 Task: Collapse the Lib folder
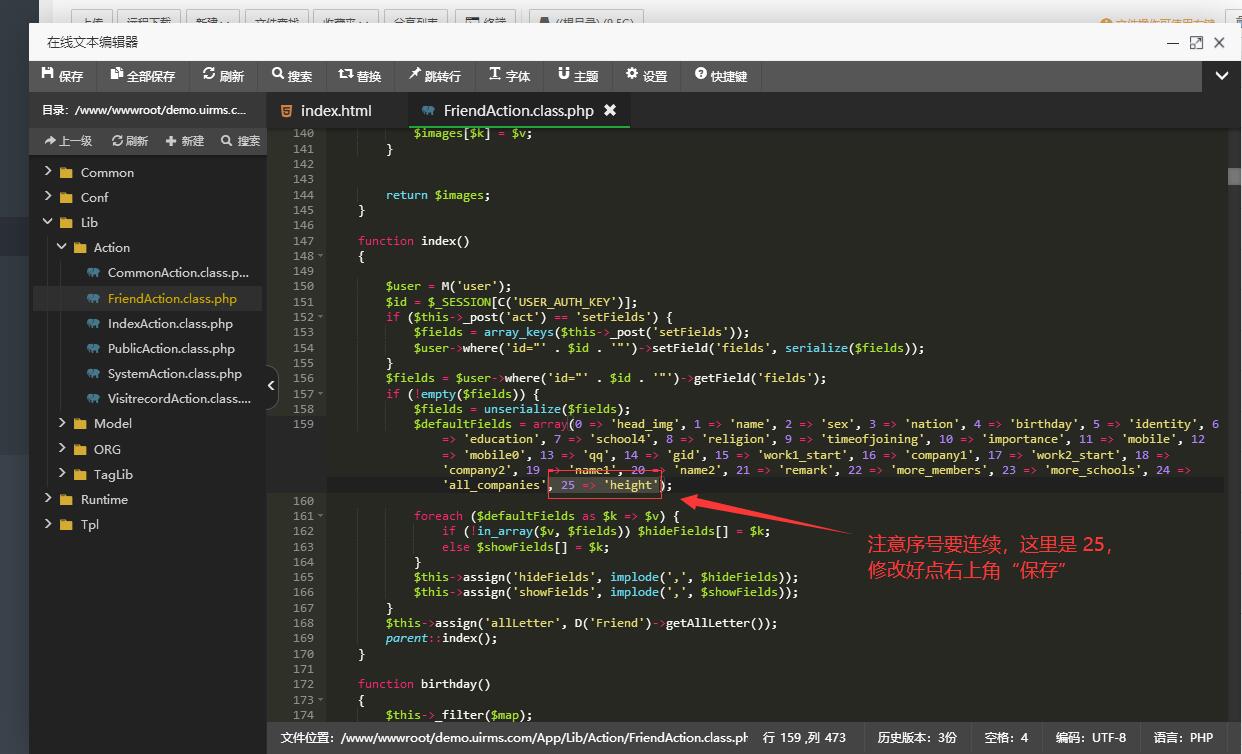click(48, 222)
